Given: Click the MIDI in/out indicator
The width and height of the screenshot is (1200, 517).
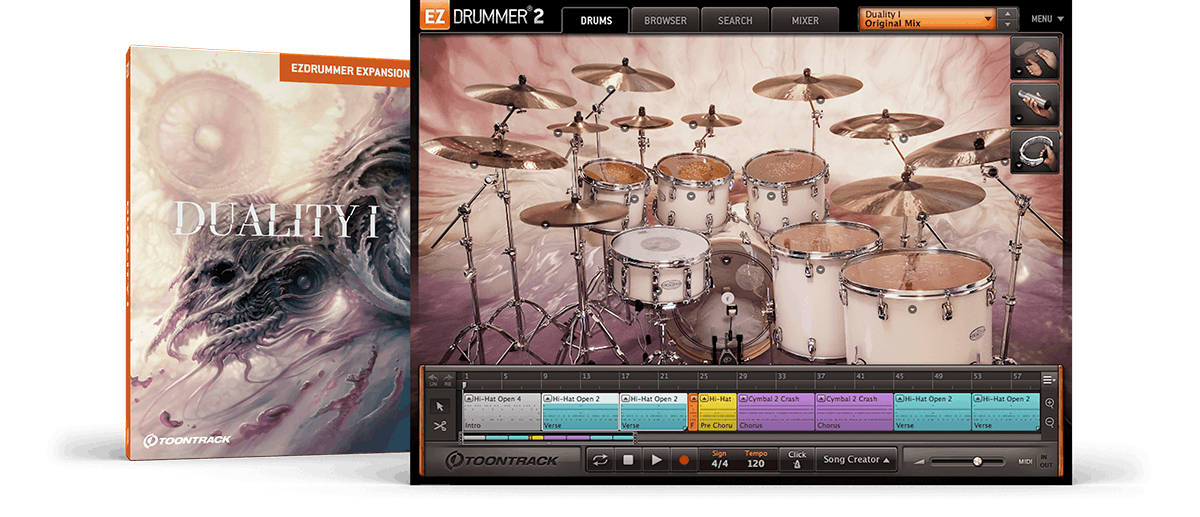Looking at the screenshot, I should click(1034, 460).
